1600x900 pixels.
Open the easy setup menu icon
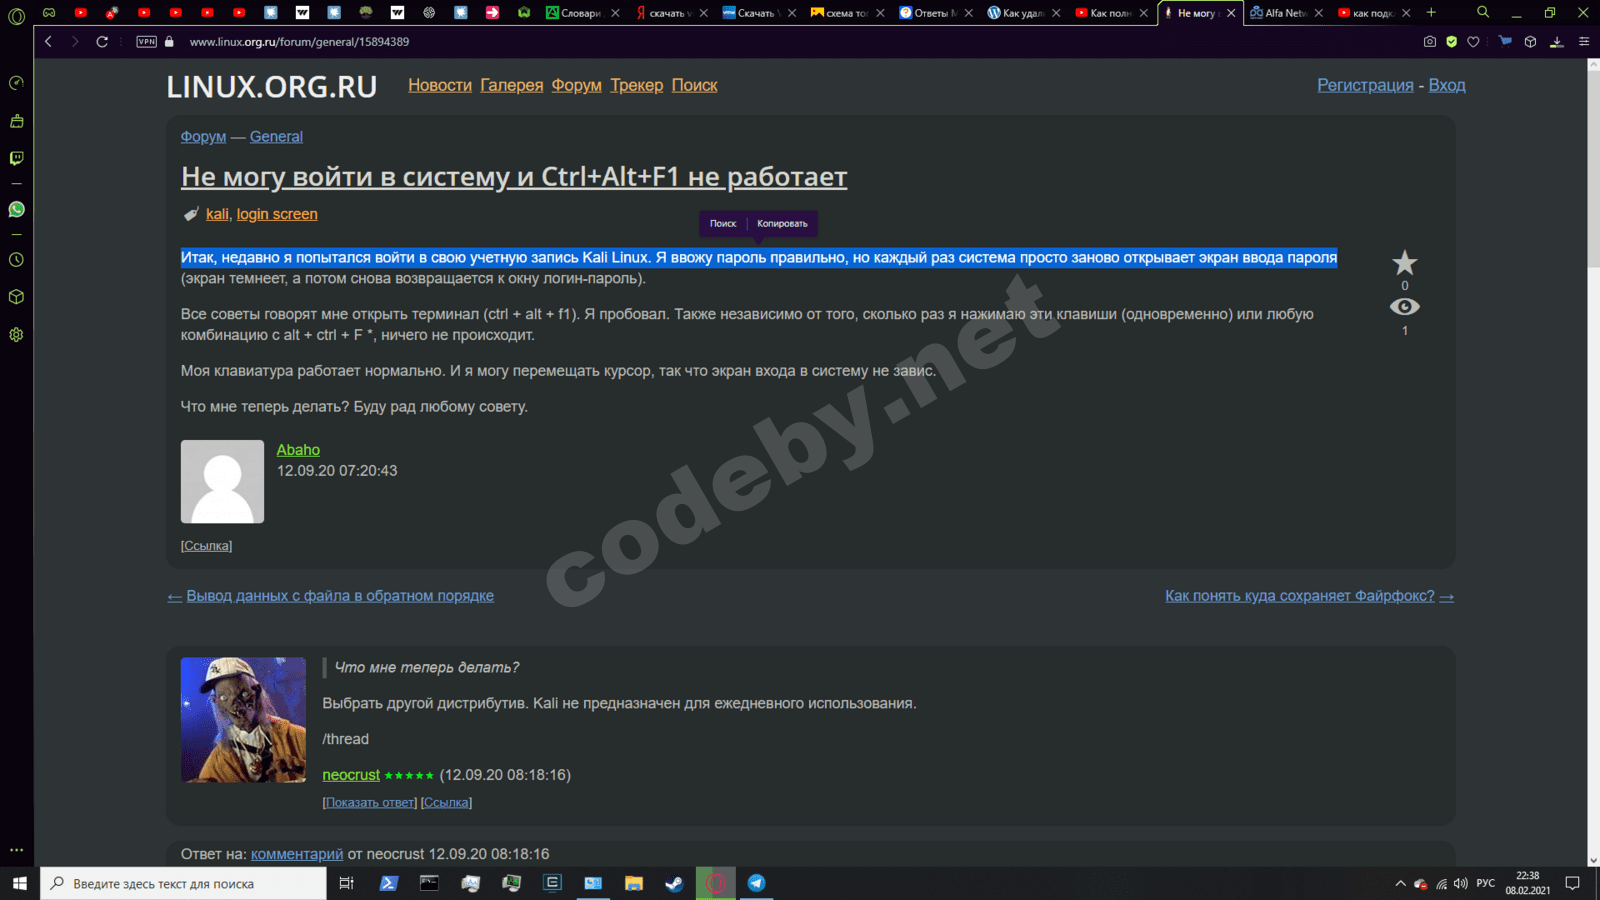point(1583,42)
